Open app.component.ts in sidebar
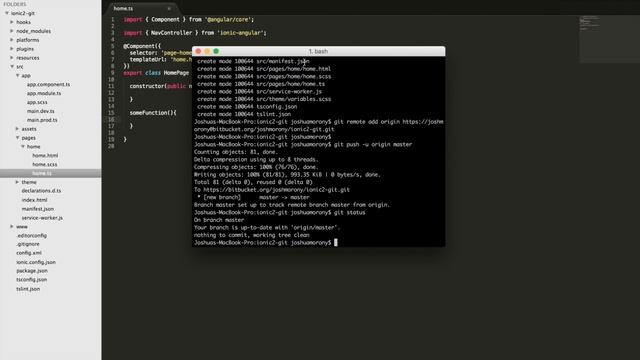The width and height of the screenshot is (640, 360). tap(48, 84)
